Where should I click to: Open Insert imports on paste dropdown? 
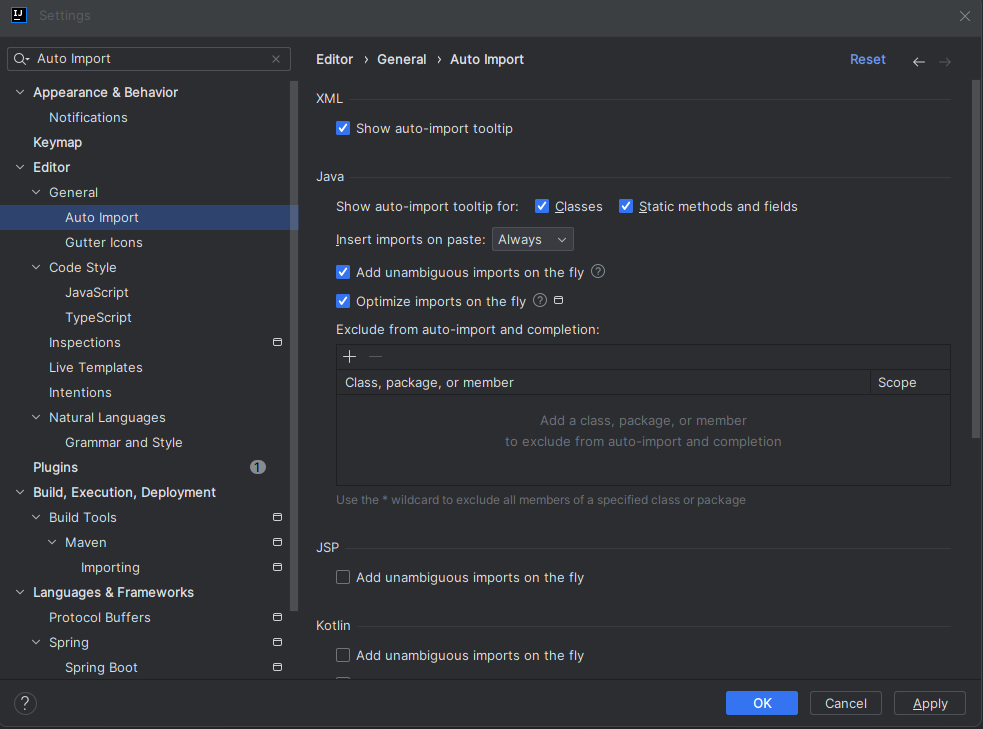point(533,240)
